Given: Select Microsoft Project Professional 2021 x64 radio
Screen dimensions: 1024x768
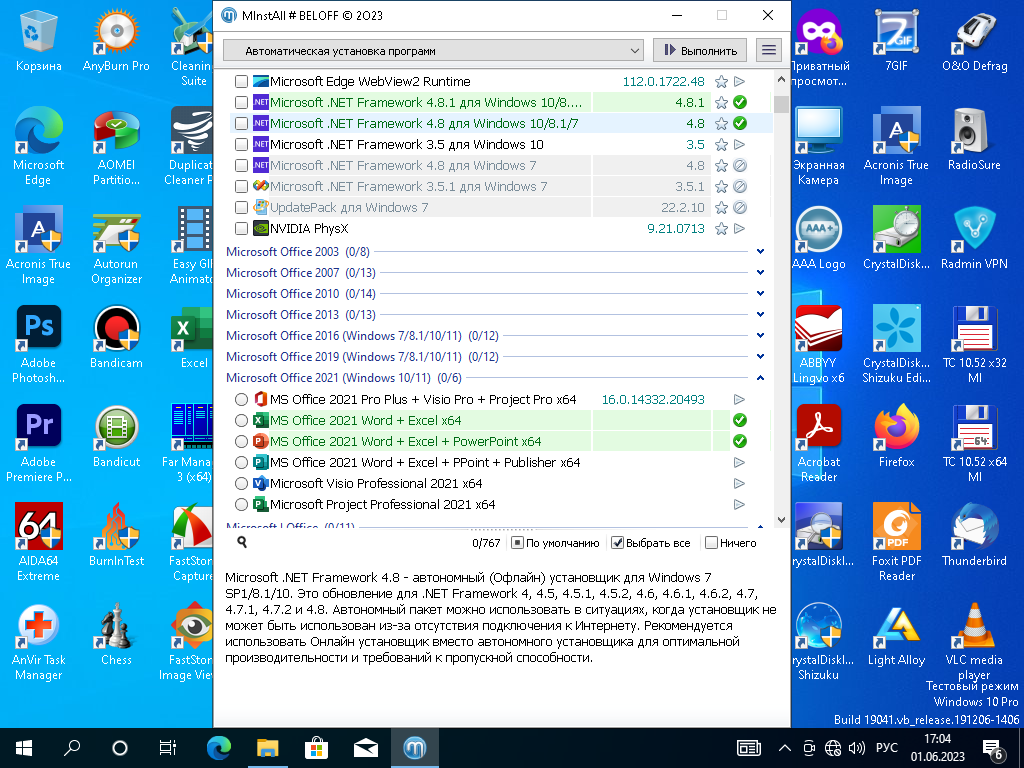Looking at the screenshot, I should [x=242, y=504].
